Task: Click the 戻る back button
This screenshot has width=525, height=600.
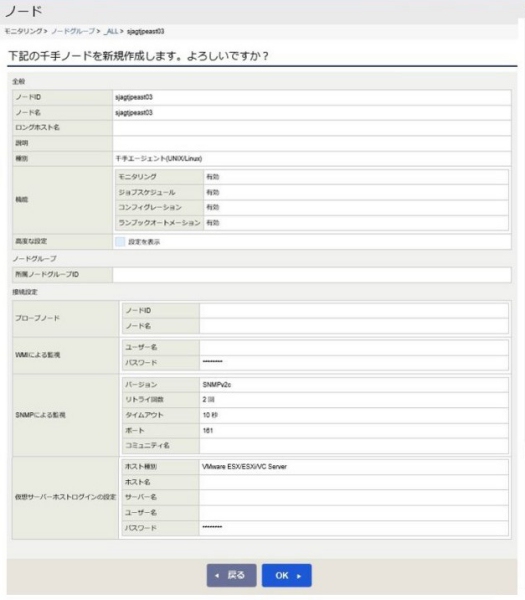Action: pyautogui.click(x=232, y=575)
